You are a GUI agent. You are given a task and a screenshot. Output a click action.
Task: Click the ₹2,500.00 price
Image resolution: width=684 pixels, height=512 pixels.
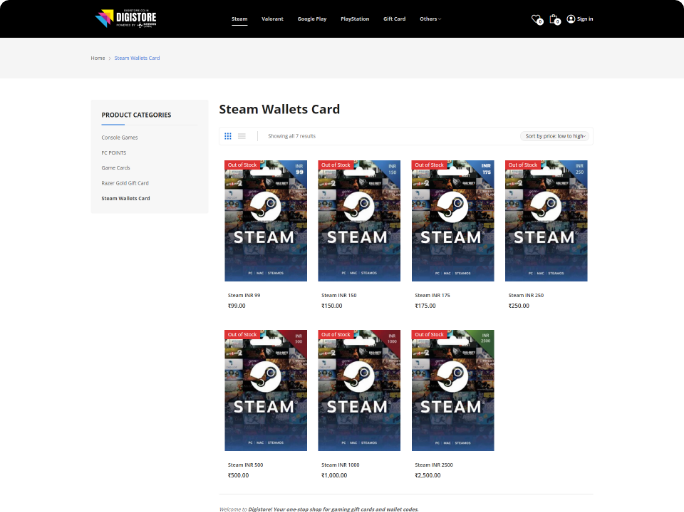point(428,475)
